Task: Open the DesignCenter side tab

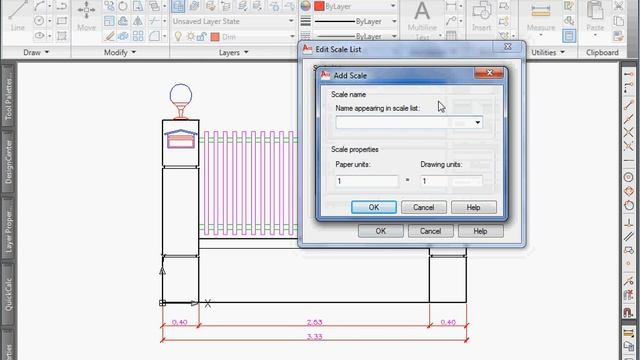Action: 8,162
